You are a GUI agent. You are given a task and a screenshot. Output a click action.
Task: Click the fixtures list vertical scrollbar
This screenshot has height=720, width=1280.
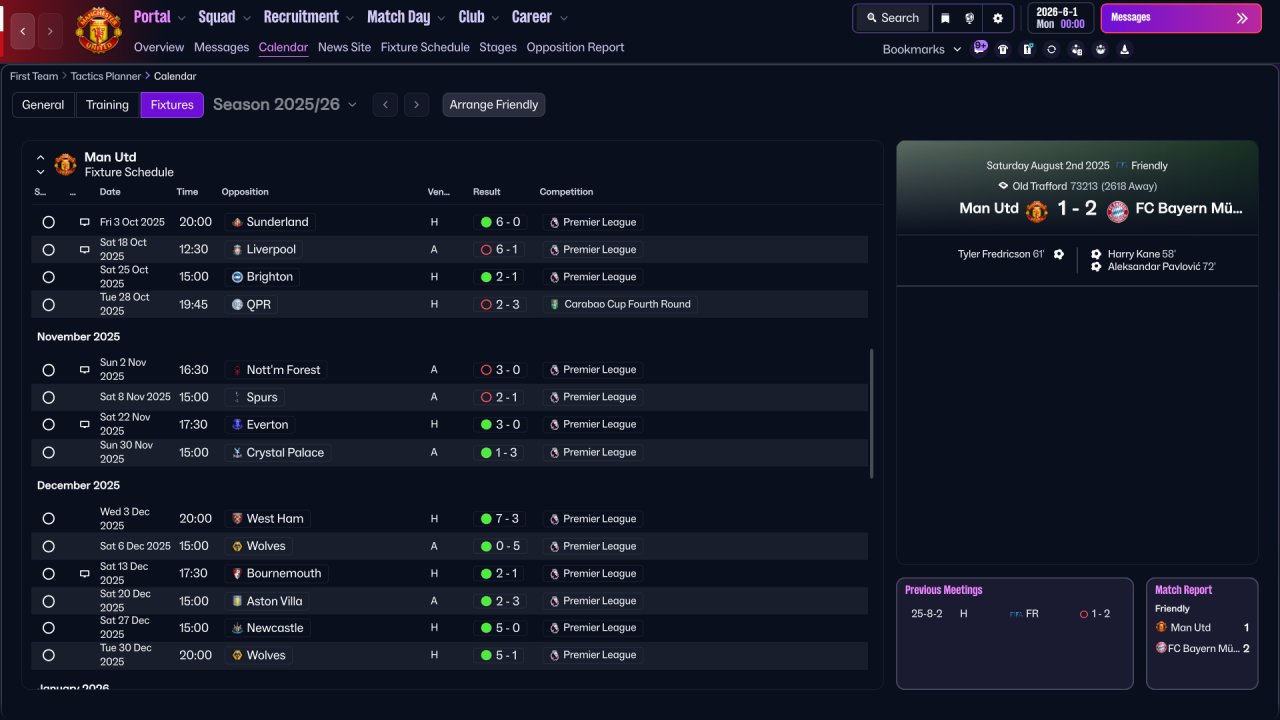click(x=872, y=413)
